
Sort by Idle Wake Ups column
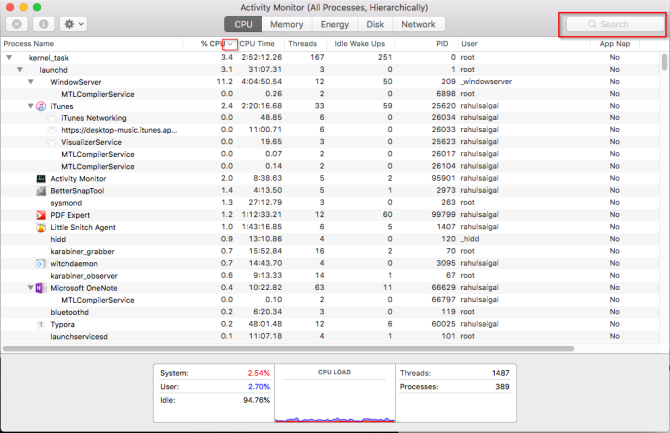point(360,44)
